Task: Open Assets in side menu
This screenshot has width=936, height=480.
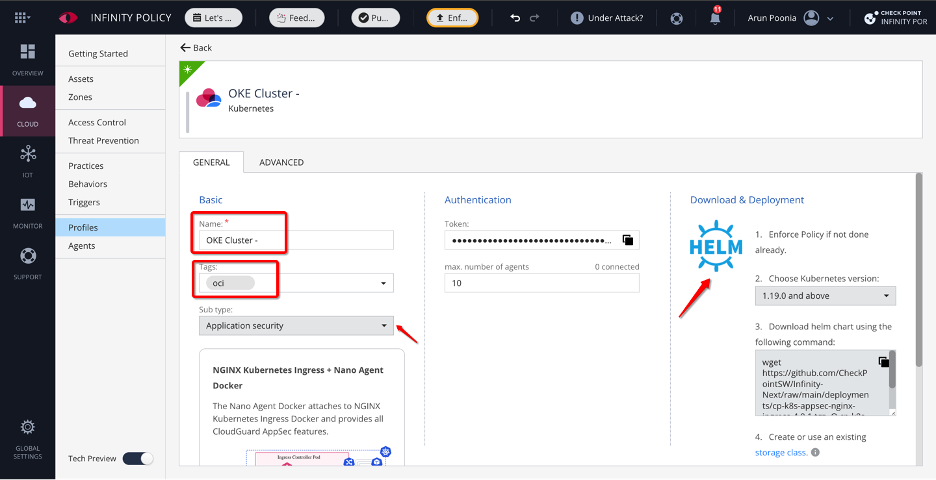Action: click(81, 79)
